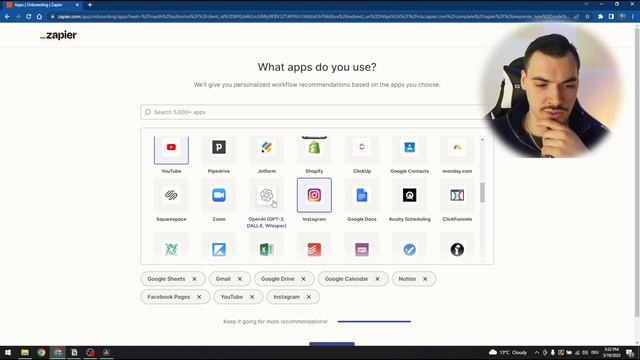
Task: Remove the Instagram chip
Action: click(x=309, y=297)
